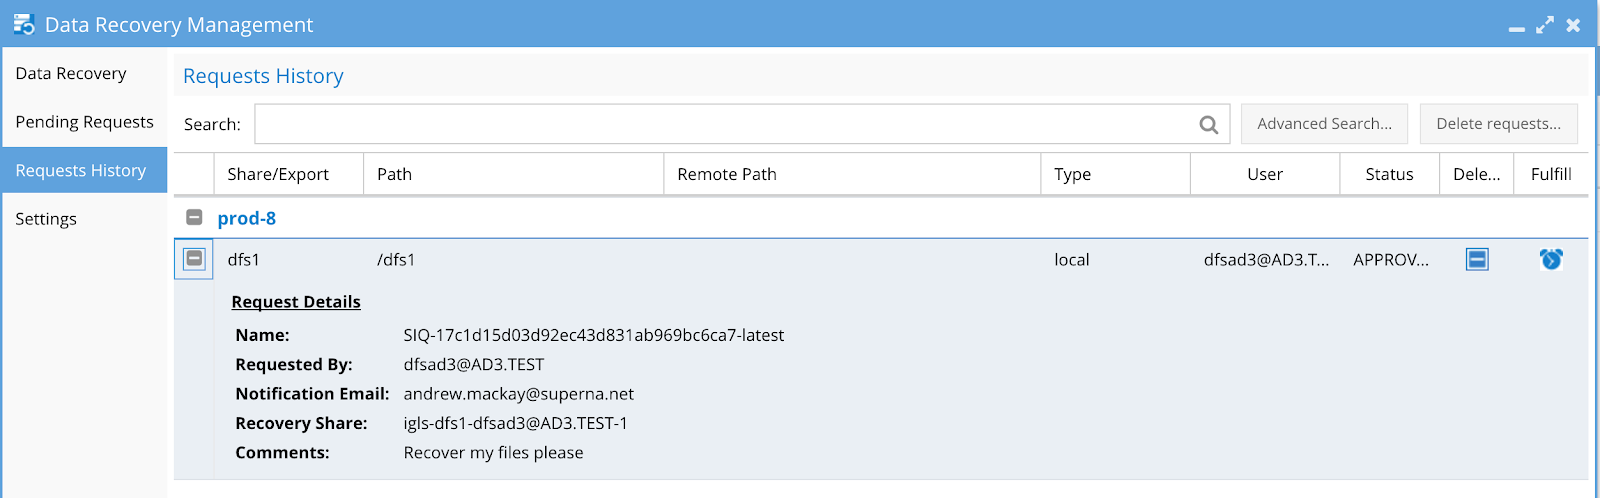
Task: Click the search magnifier icon
Action: [x=1209, y=124]
